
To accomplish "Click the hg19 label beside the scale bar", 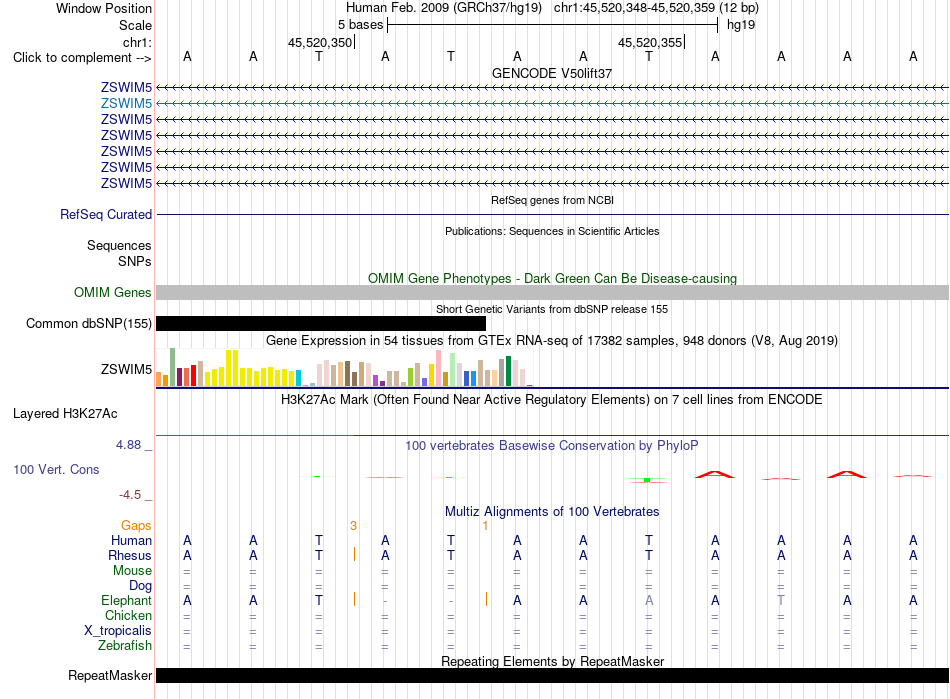I will click(741, 25).
